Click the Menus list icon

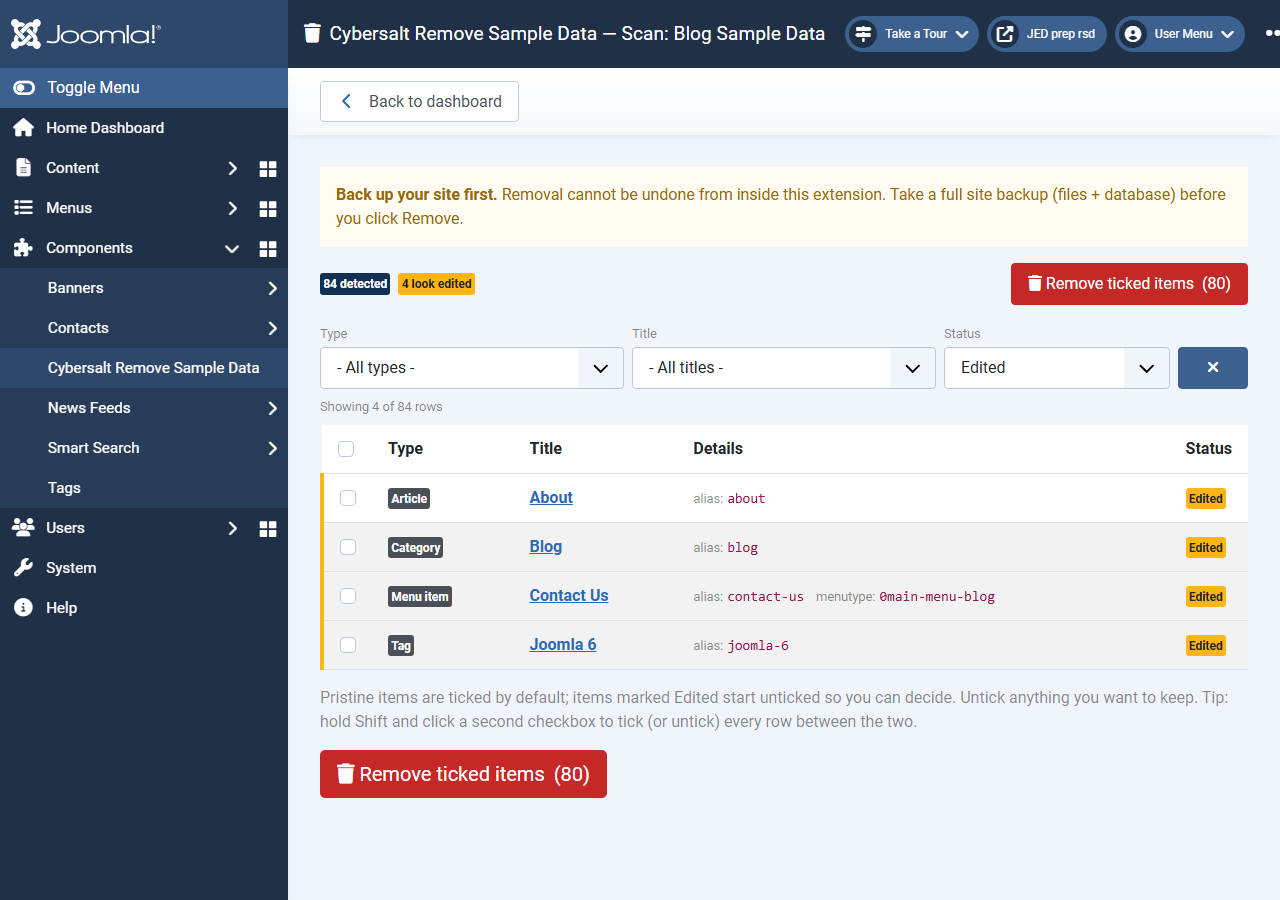[x=23, y=208]
